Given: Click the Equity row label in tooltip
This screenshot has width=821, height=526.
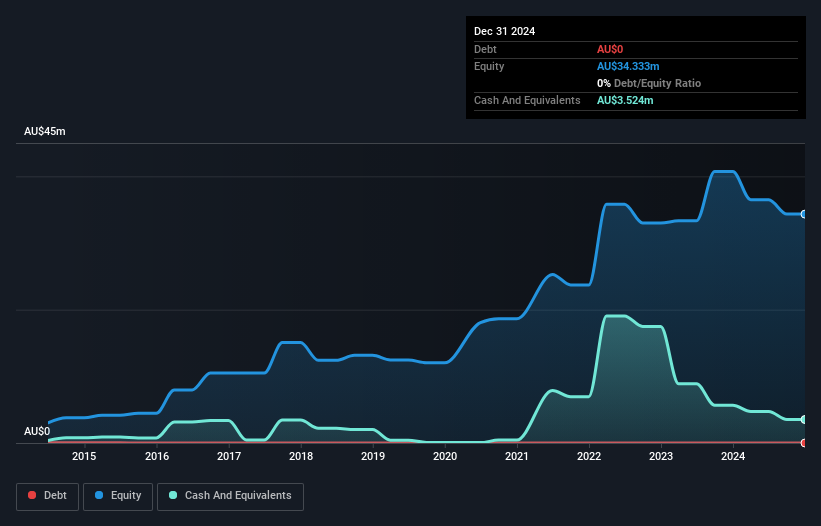Looking at the screenshot, I should (x=489, y=66).
